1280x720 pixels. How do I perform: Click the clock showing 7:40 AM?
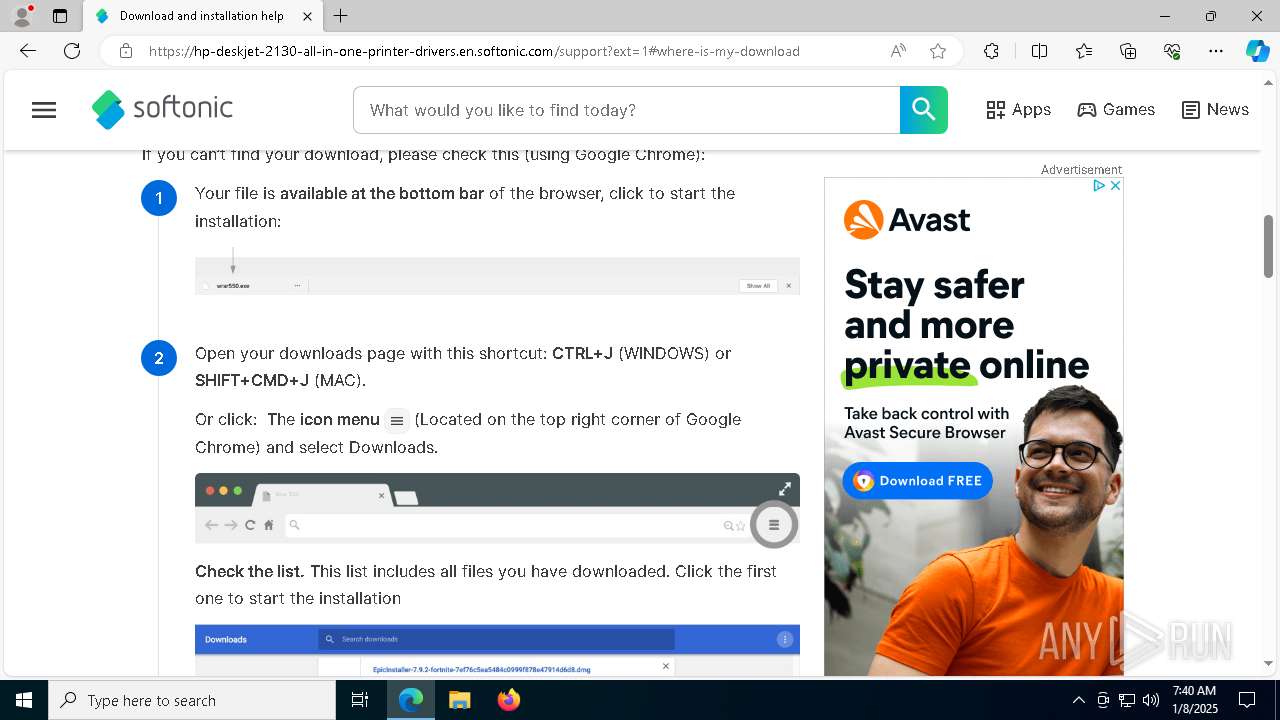(x=1194, y=700)
